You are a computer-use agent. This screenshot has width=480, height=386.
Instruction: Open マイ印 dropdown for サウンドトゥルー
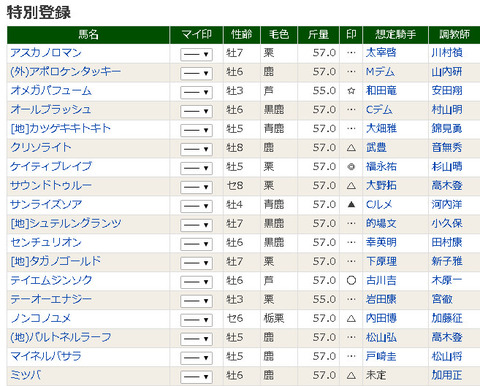(x=196, y=187)
